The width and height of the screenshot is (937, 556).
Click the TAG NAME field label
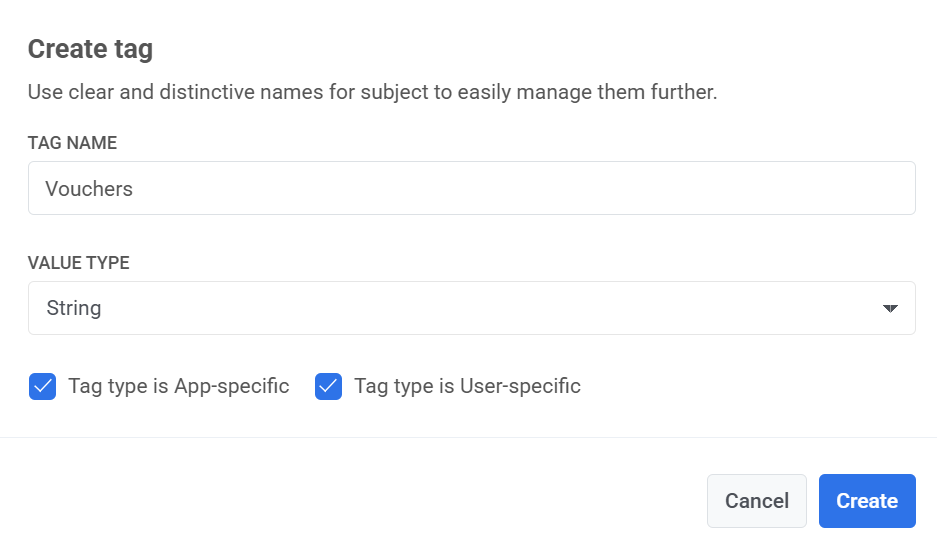(72, 143)
